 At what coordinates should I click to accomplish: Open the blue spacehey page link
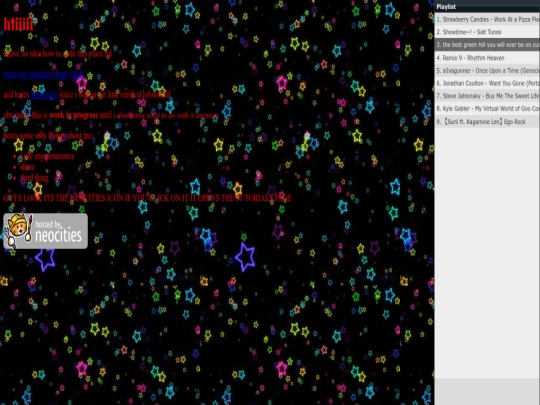43,75
